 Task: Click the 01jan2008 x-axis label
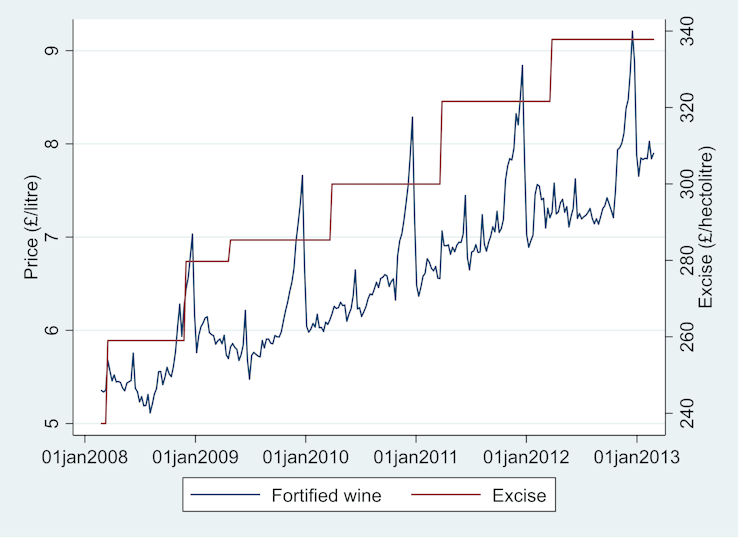pos(85,456)
